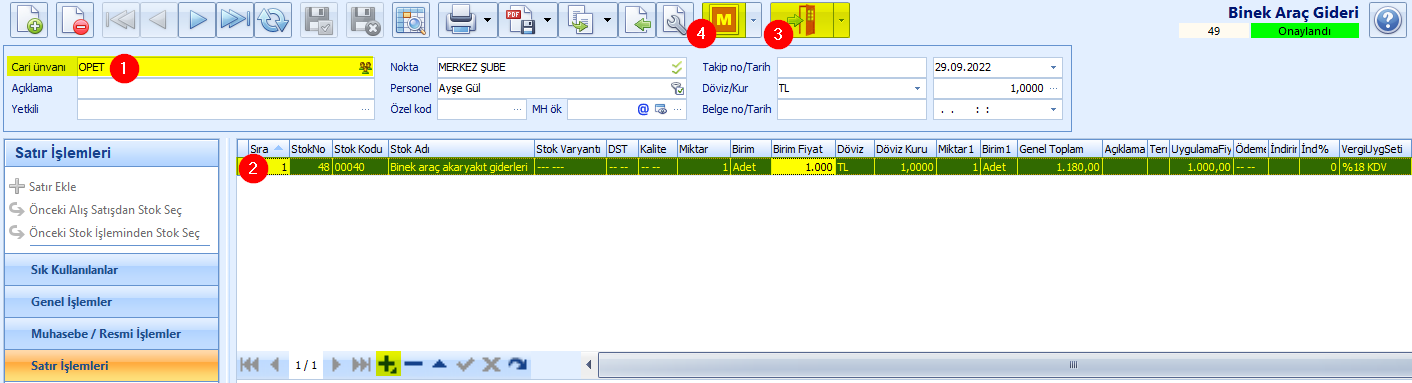Open the Belge tarih date-time dropdown
Viewport: 1412px width, 383px height.
(1053, 109)
